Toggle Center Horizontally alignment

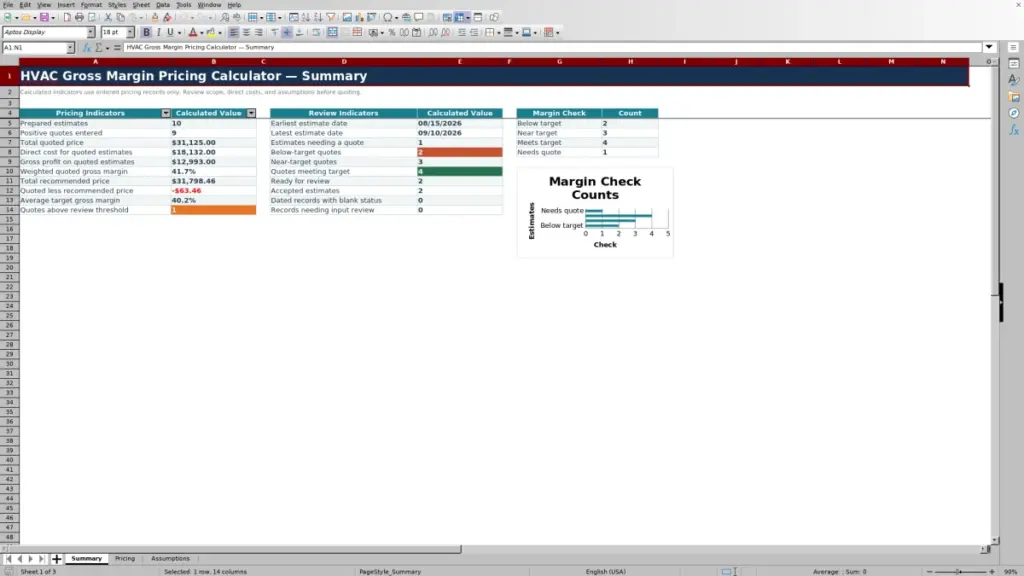tap(246, 33)
